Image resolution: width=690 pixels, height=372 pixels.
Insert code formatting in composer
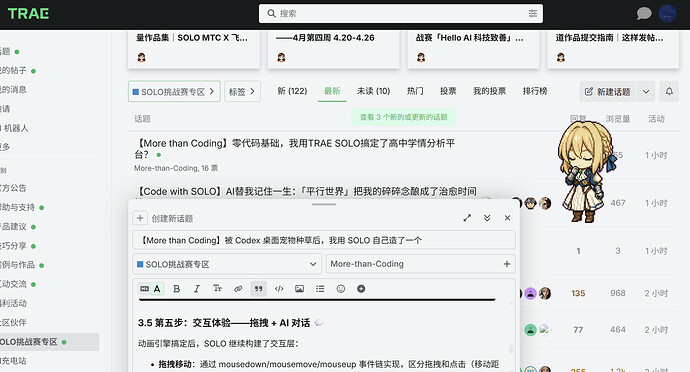point(279,289)
